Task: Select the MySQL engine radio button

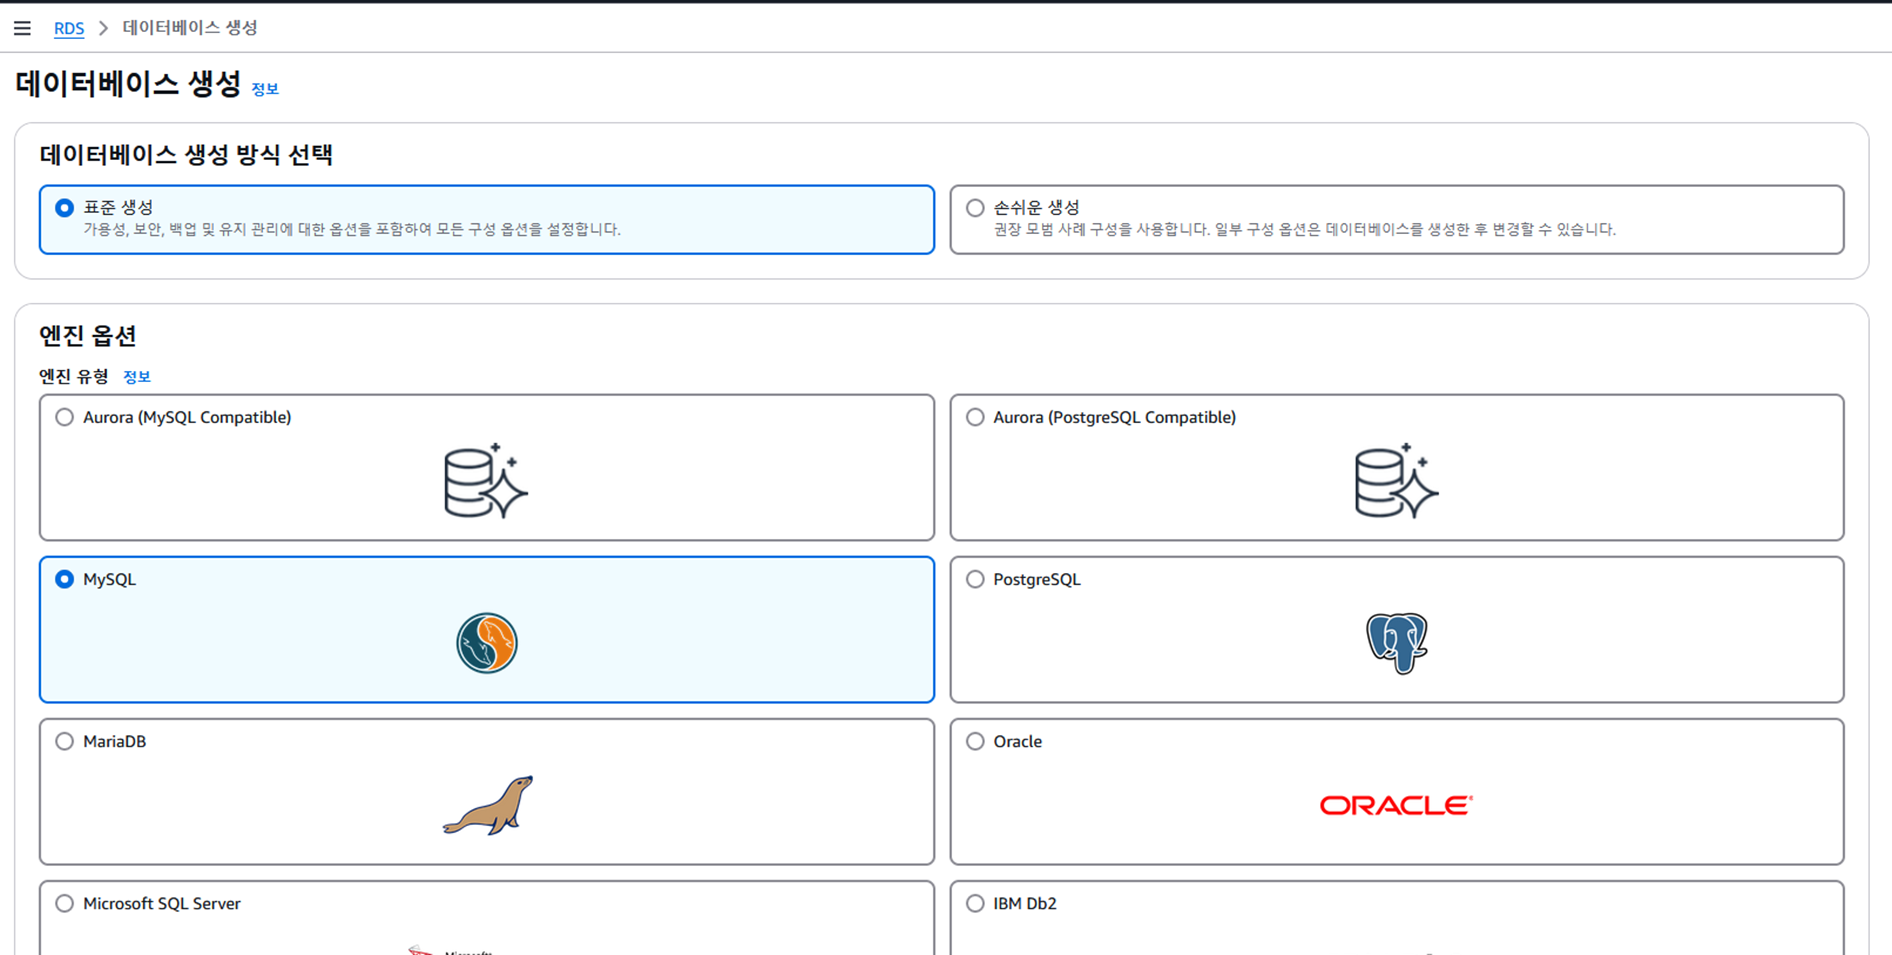Action: pos(64,579)
